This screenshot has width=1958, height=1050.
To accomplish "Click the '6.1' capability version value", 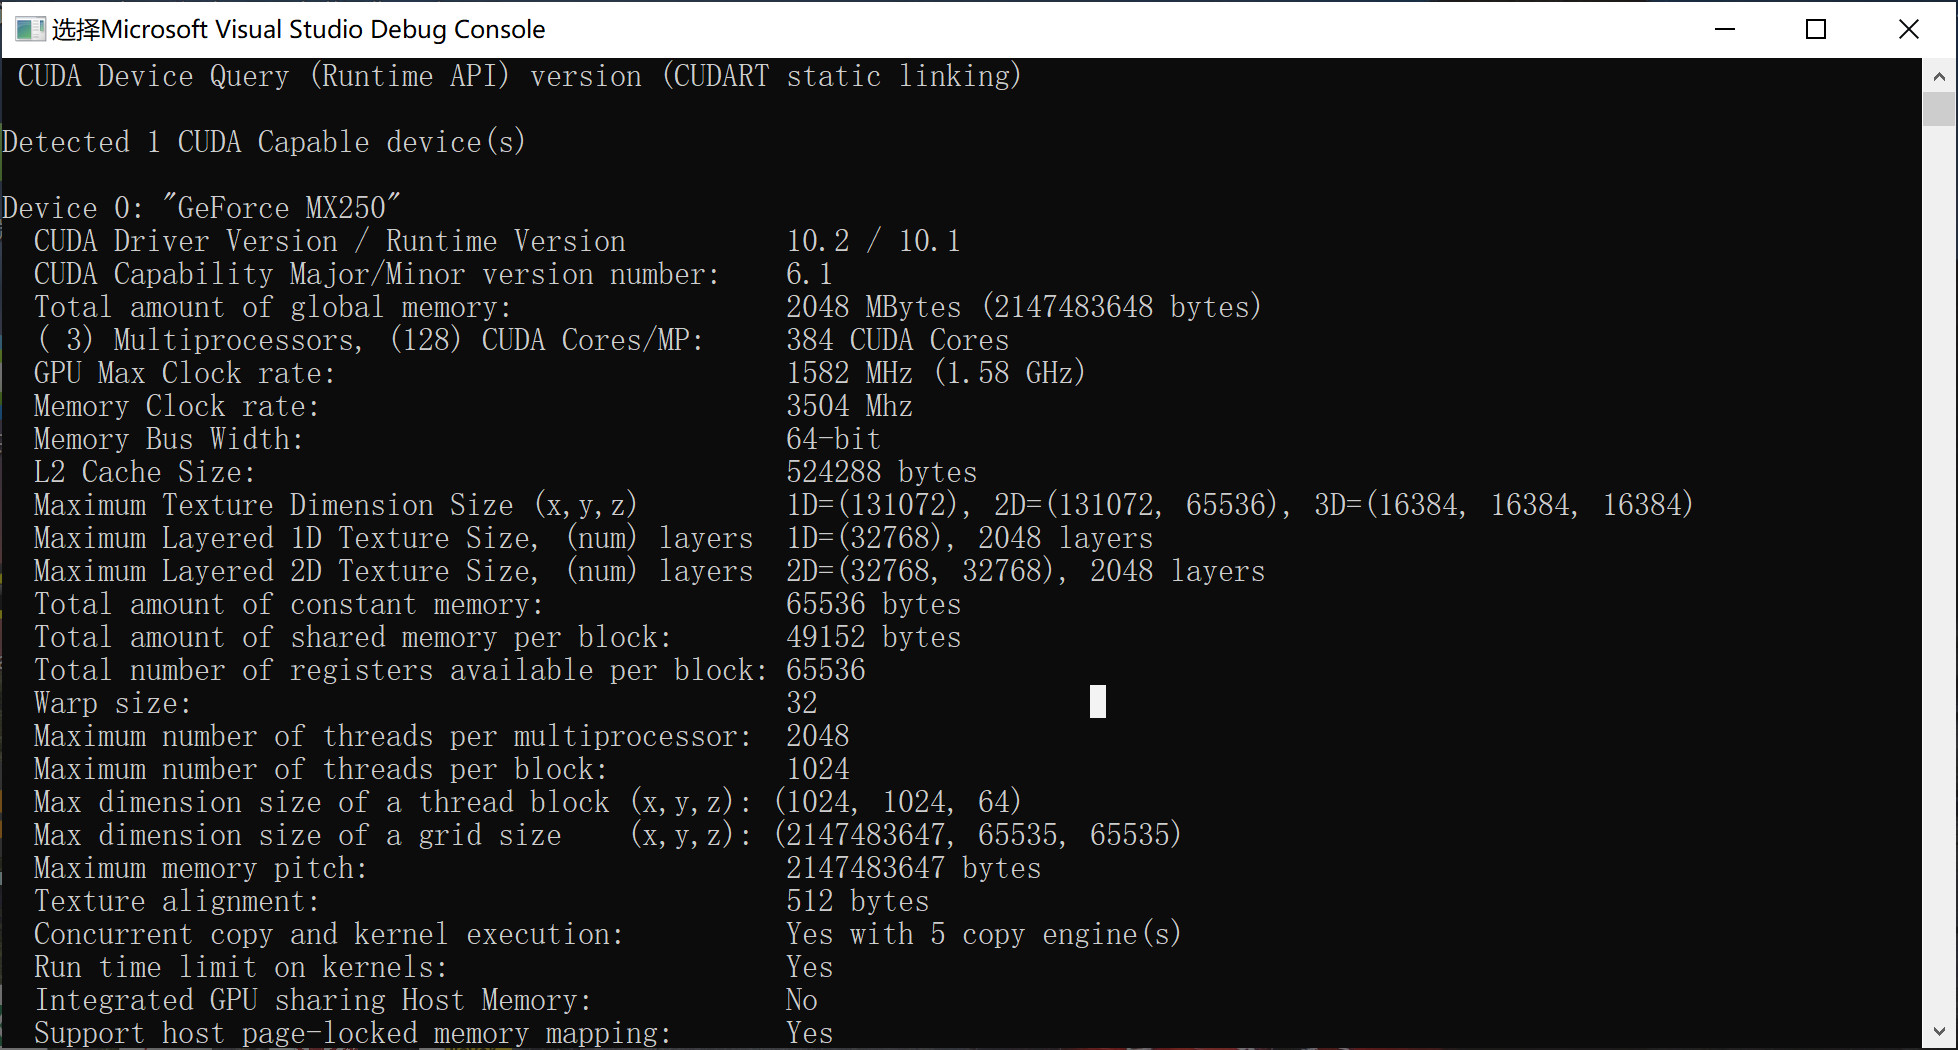I will [809, 274].
